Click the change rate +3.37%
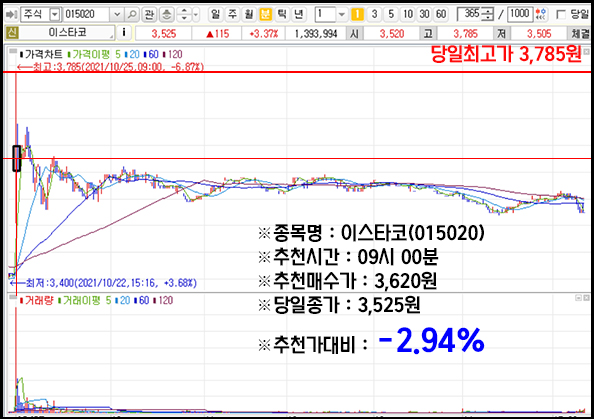 pos(264,34)
